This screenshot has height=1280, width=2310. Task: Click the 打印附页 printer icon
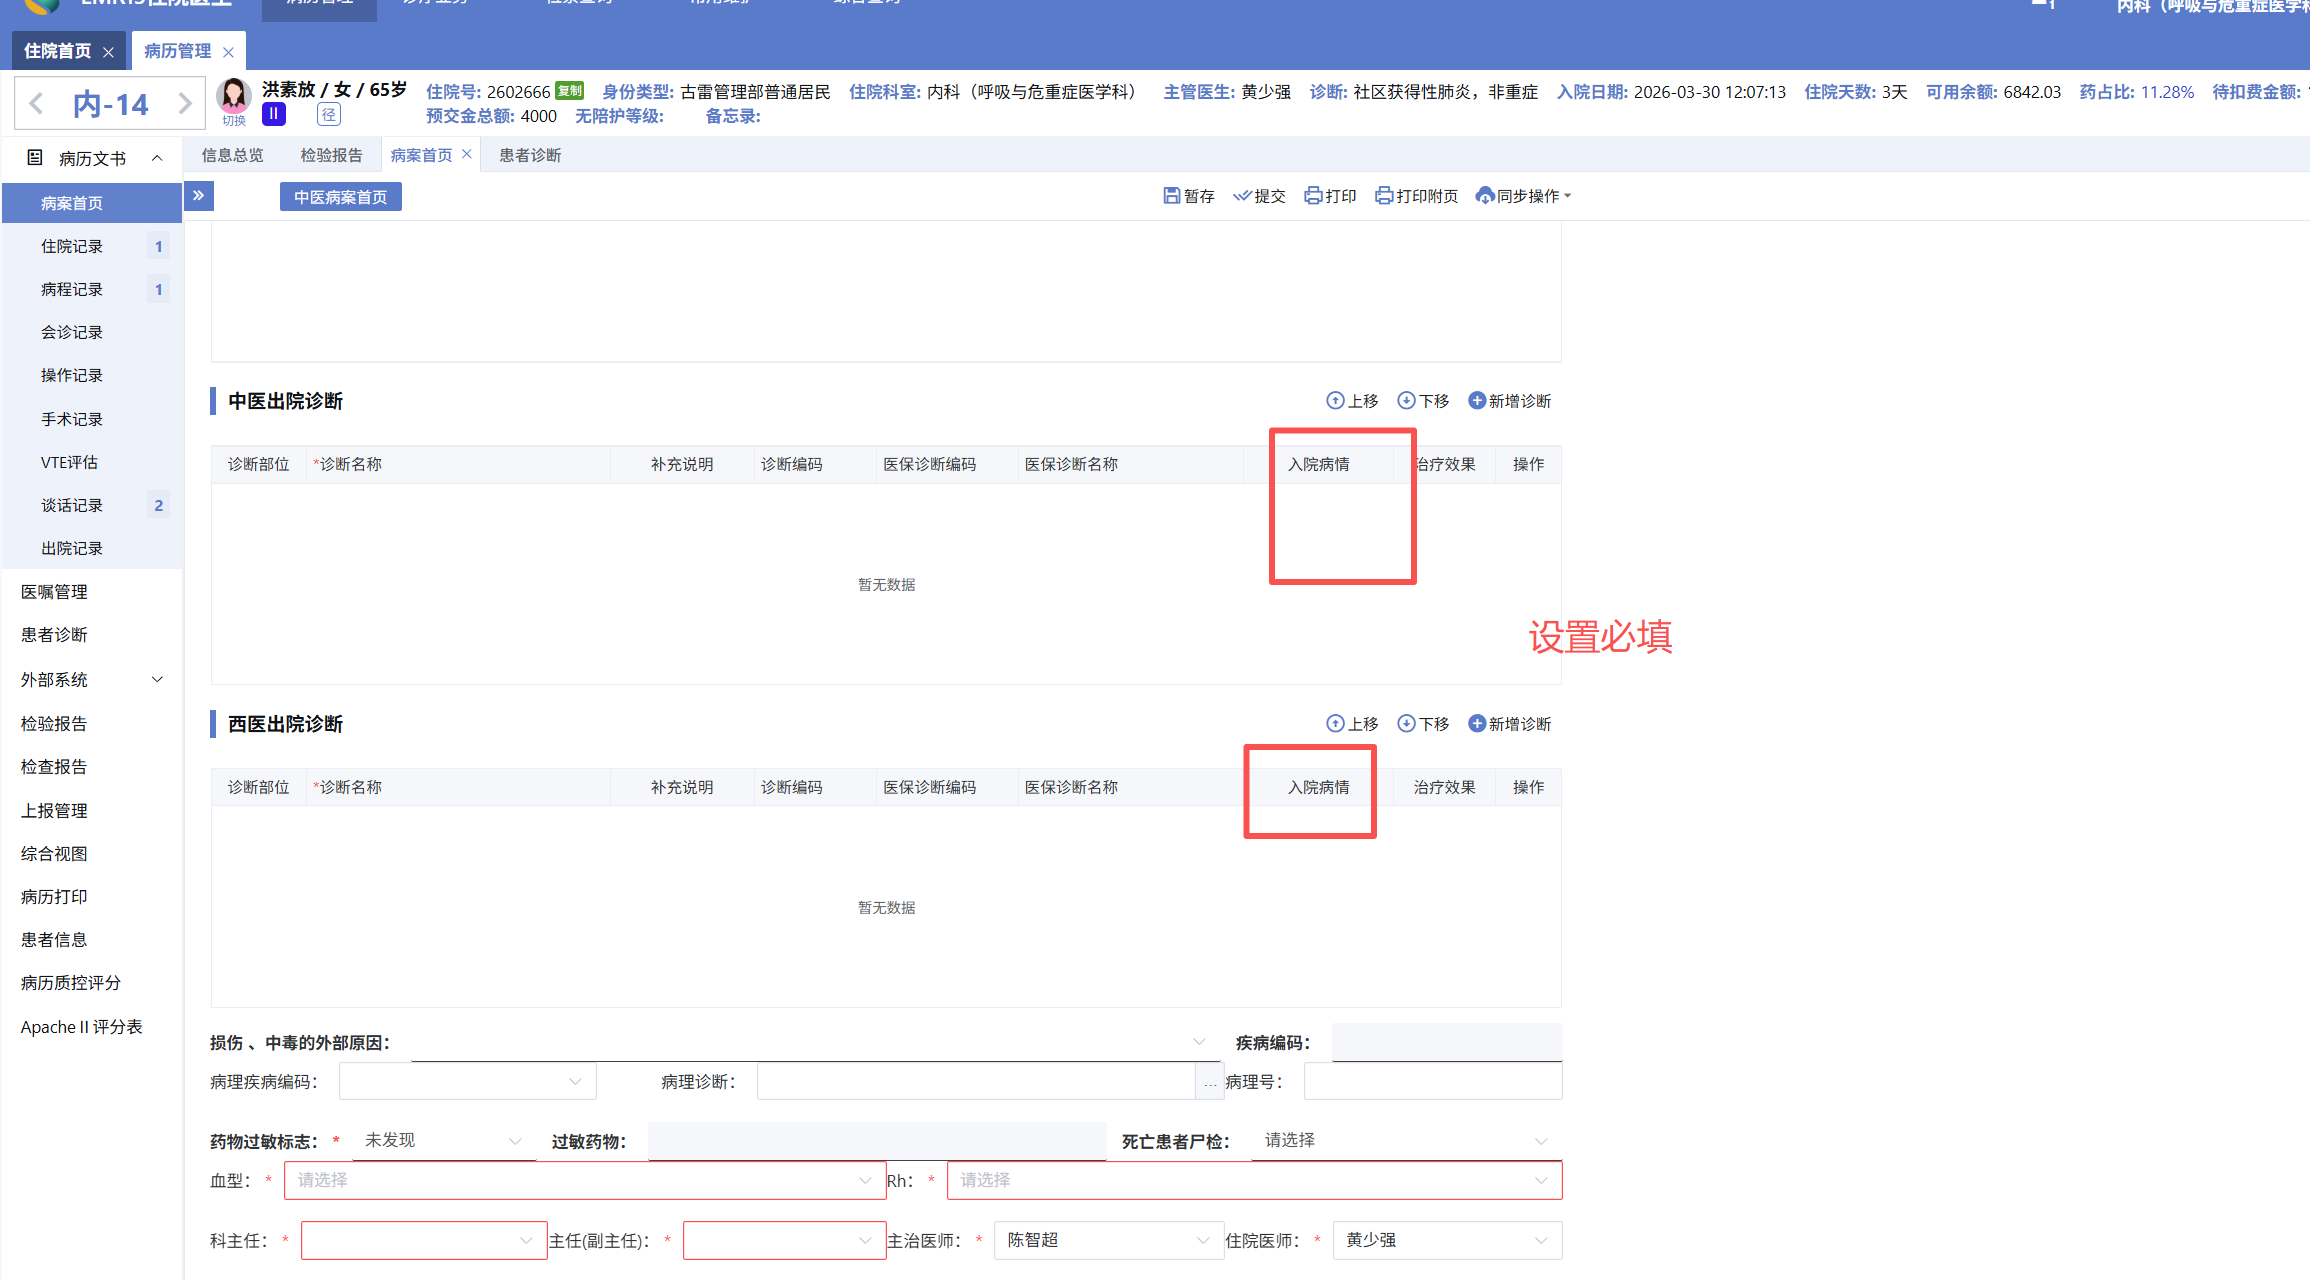(x=1384, y=196)
